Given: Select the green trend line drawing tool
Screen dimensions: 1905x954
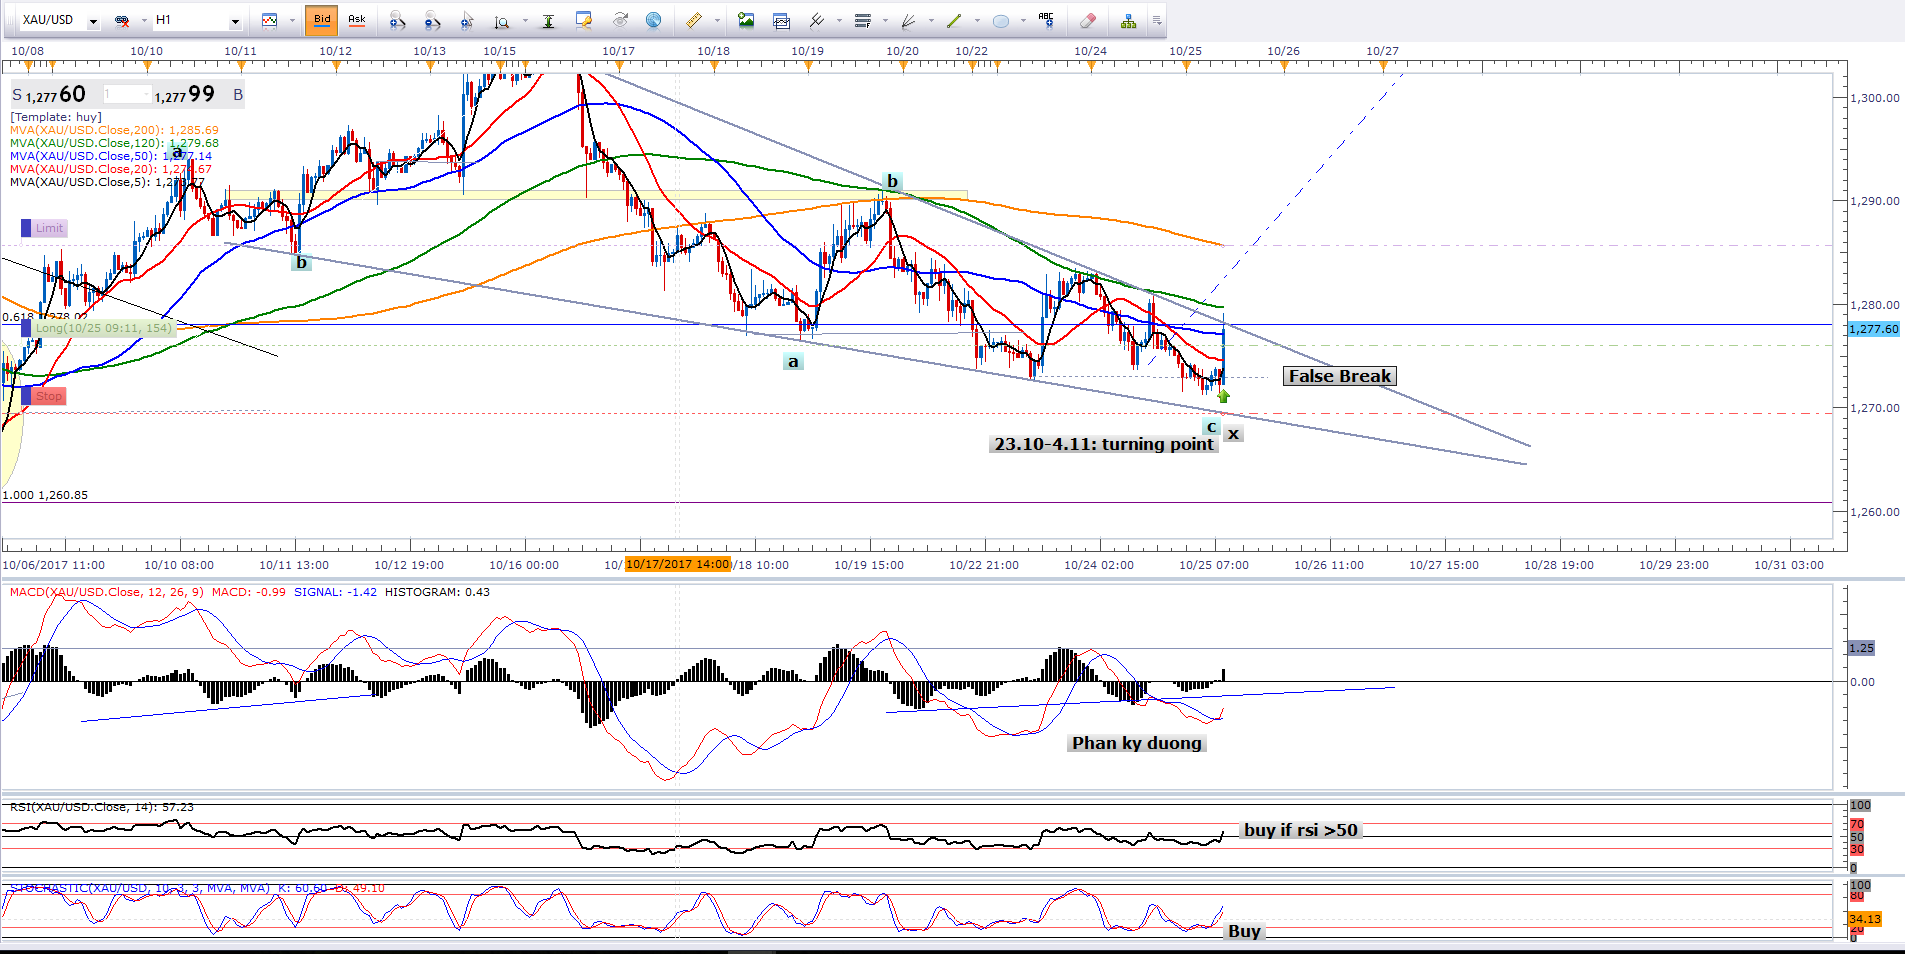Looking at the screenshot, I should [x=953, y=20].
